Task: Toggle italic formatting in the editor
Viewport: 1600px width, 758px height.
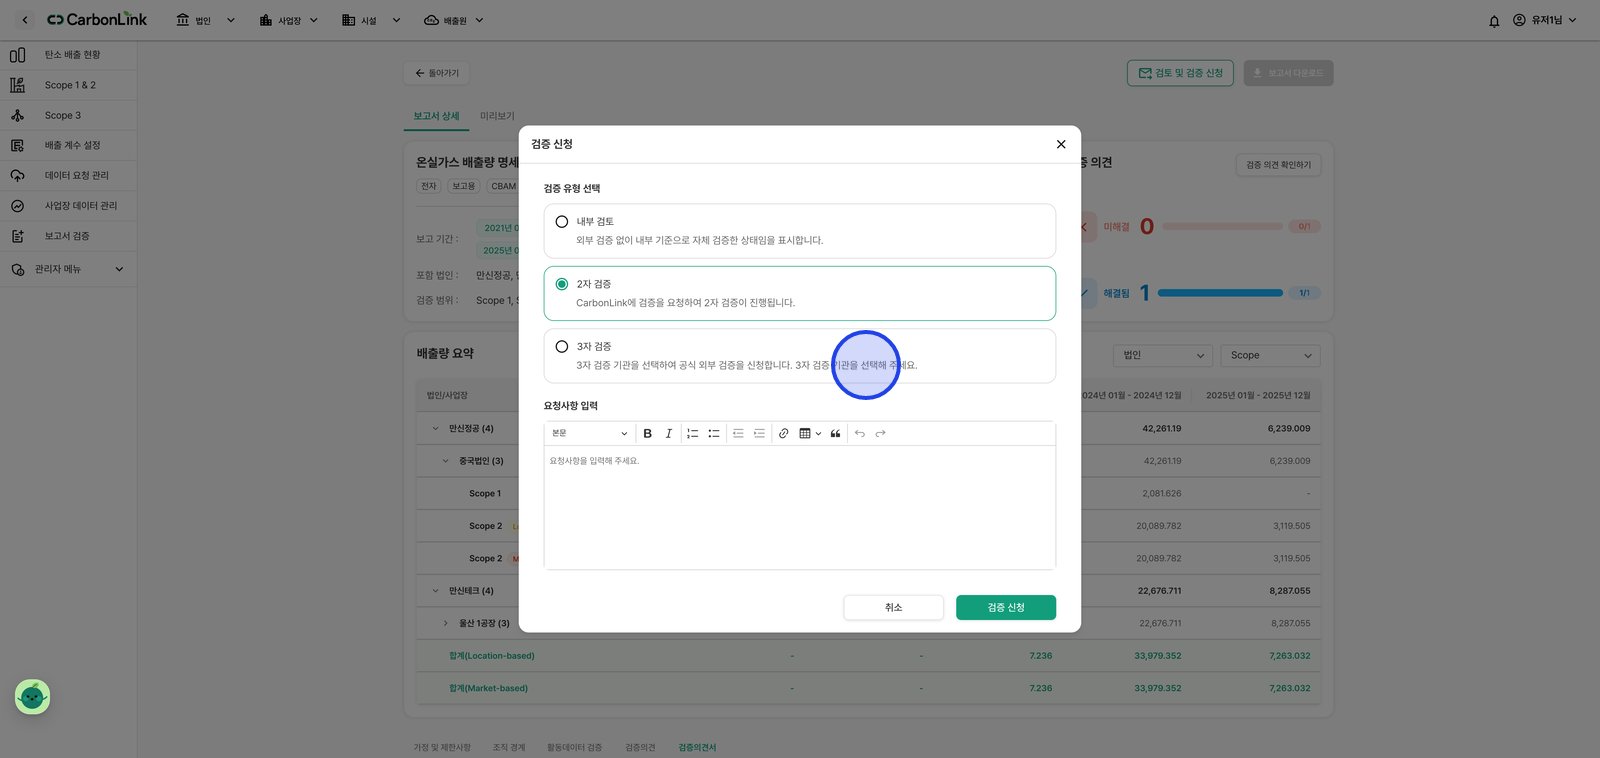Action: (669, 434)
